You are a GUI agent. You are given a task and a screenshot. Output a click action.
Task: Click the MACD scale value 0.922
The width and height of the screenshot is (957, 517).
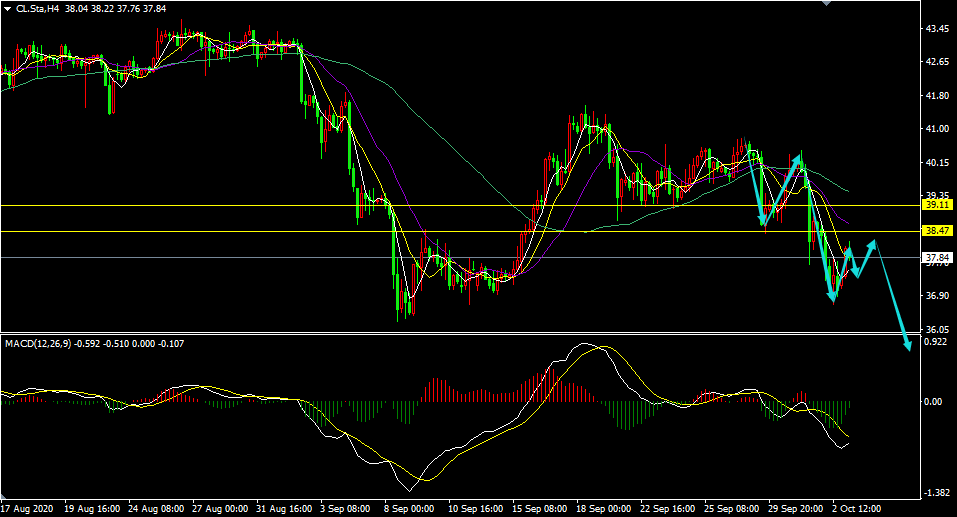coord(936,342)
